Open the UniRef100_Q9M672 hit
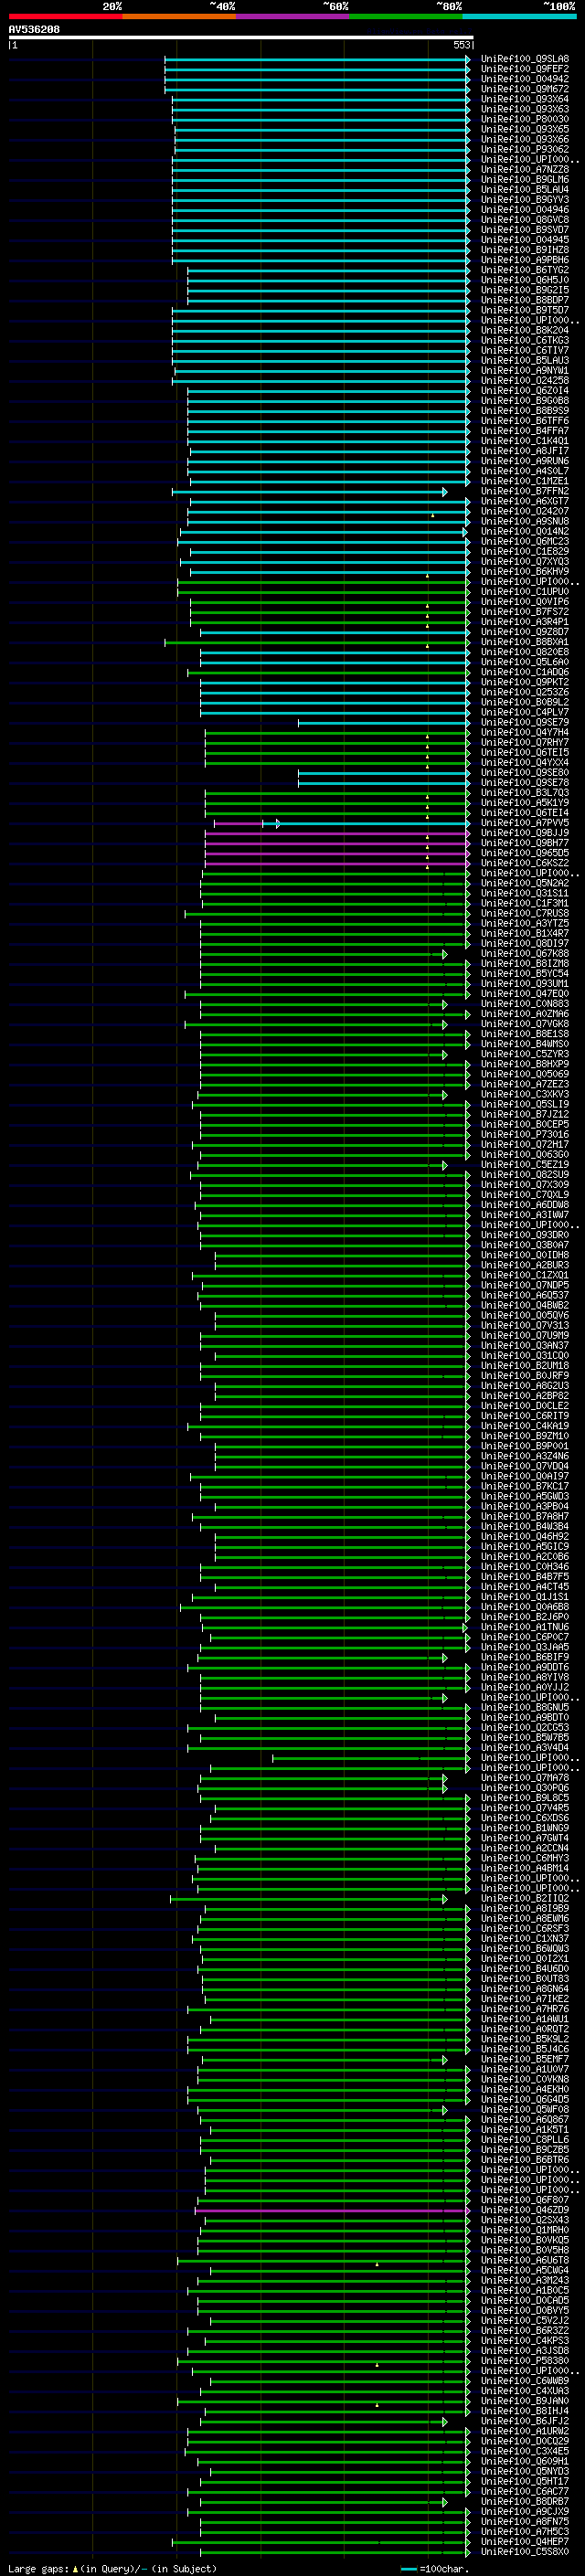 pyautogui.click(x=525, y=89)
